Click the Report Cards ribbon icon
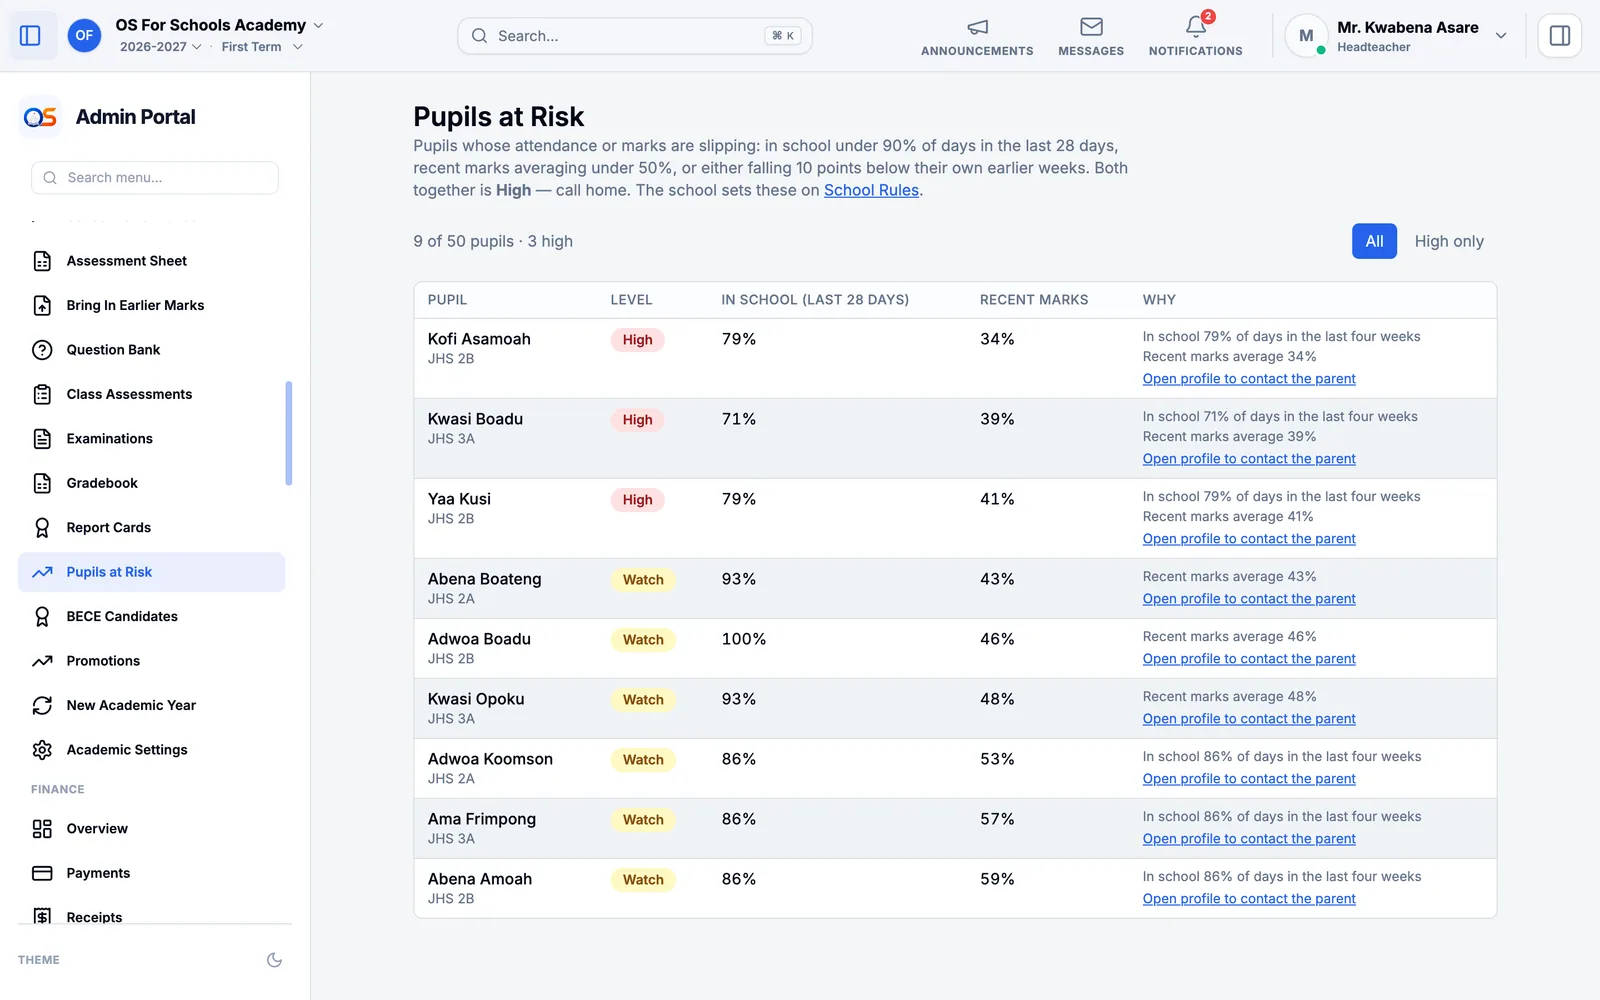Screen dimensions: 1600x1000 tap(42, 528)
